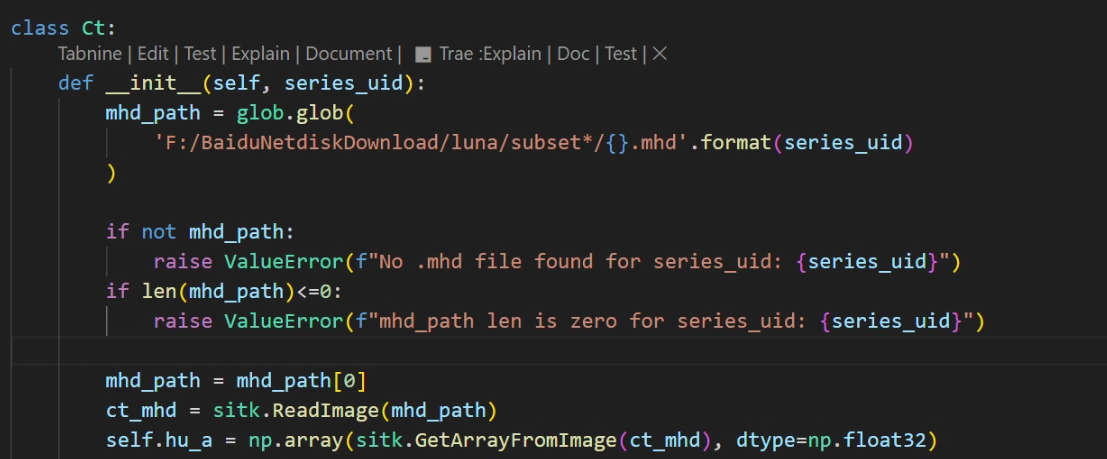Click the Edit code lens action
Viewport: 1107px width, 459px height.
153,54
